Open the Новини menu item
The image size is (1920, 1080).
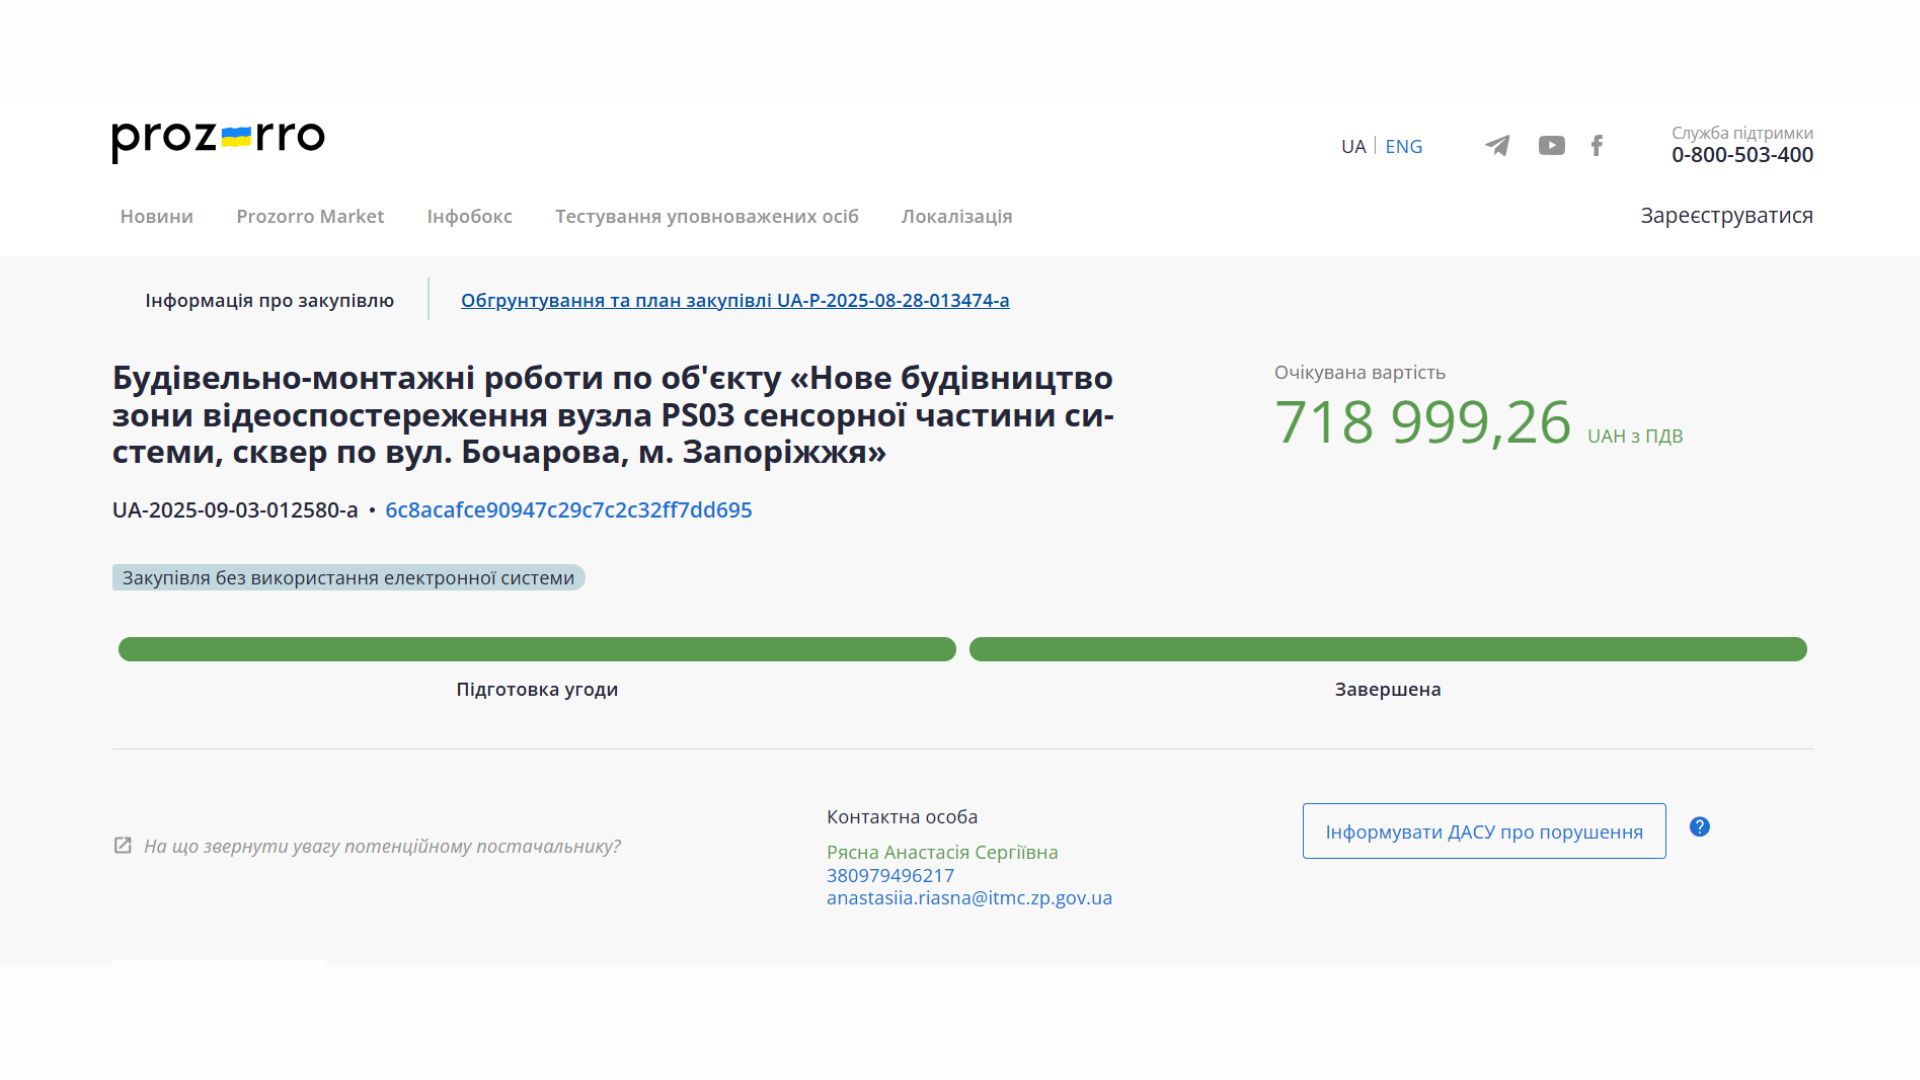tap(157, 216)
